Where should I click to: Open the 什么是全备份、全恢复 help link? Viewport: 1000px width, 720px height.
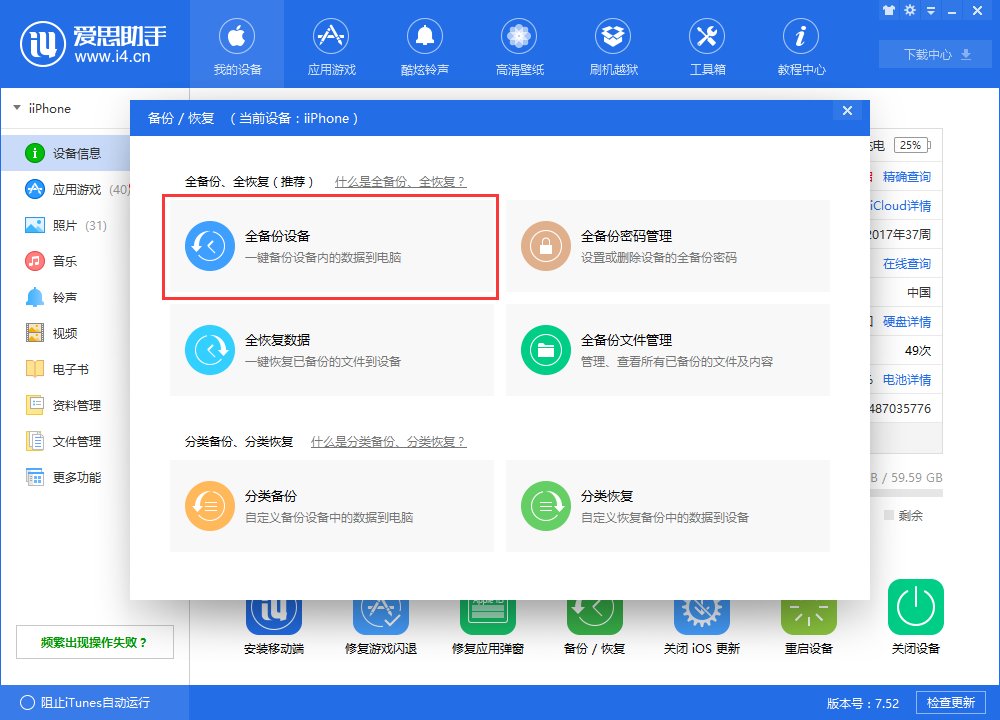pyautogui.click(x=400, y=181)
